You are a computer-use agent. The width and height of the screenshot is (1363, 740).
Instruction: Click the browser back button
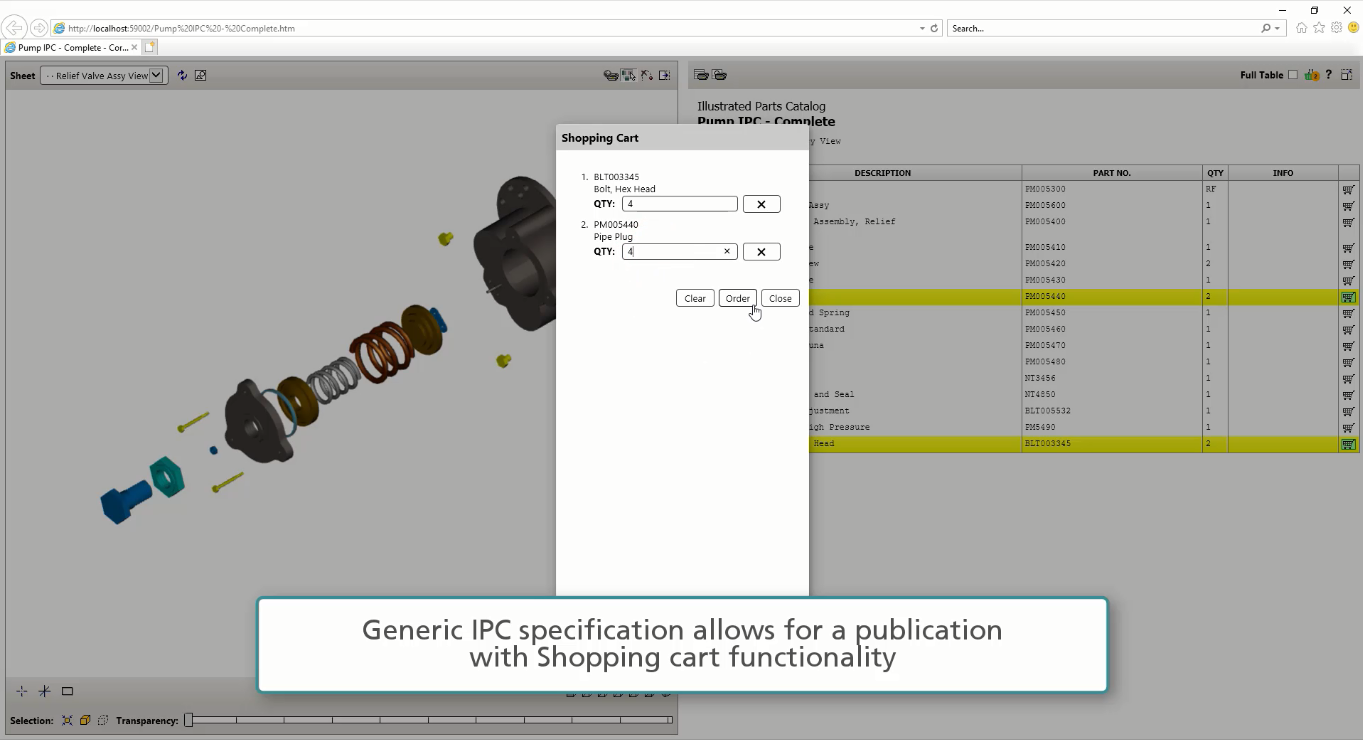(x=15, y=28)
